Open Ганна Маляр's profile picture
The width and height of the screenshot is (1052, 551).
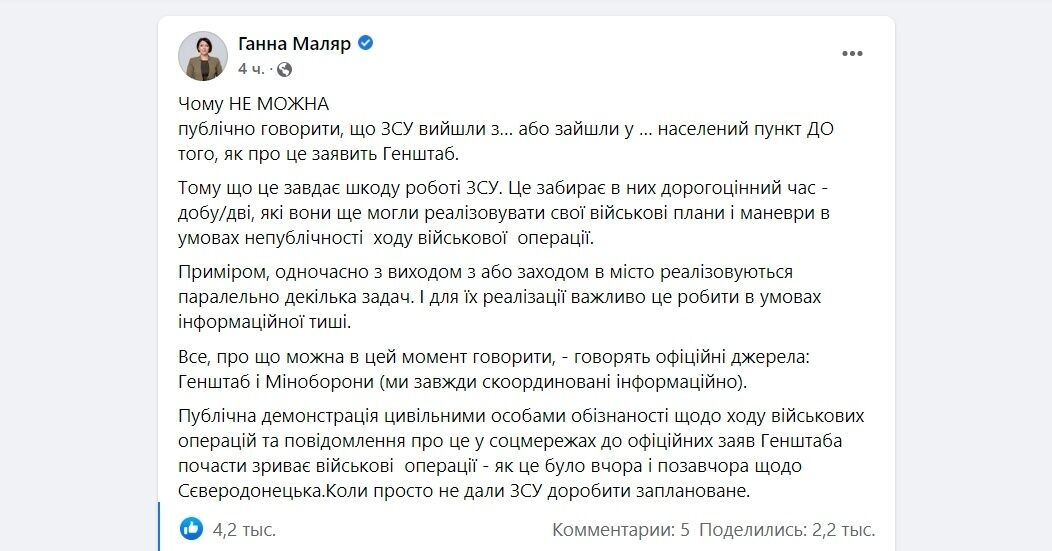coord(202,56)
